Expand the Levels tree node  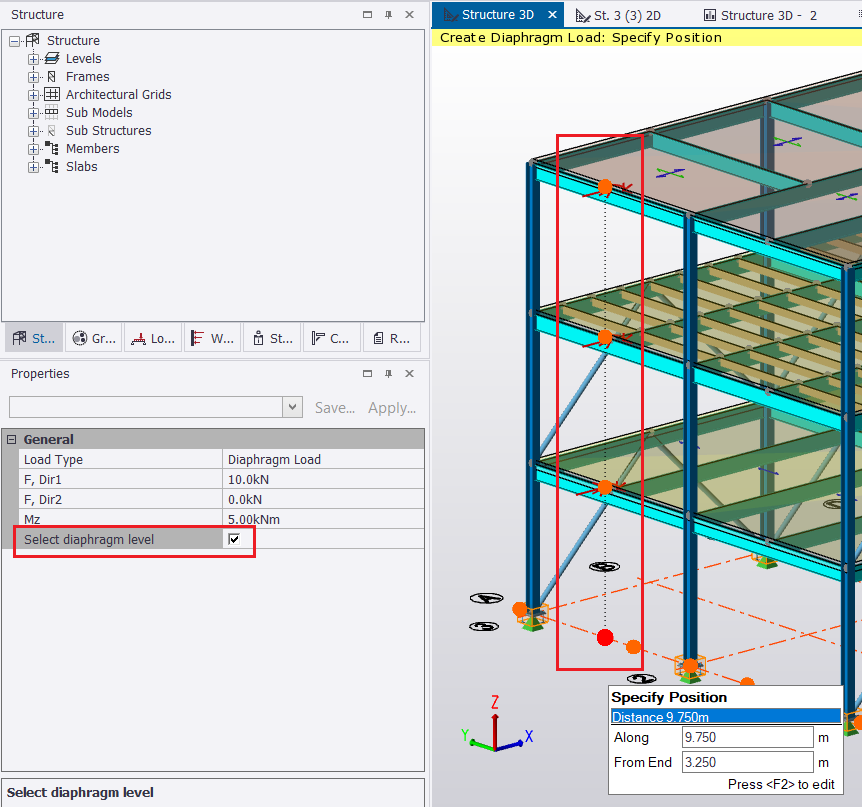pyautogui.click(x=34, y=59)
